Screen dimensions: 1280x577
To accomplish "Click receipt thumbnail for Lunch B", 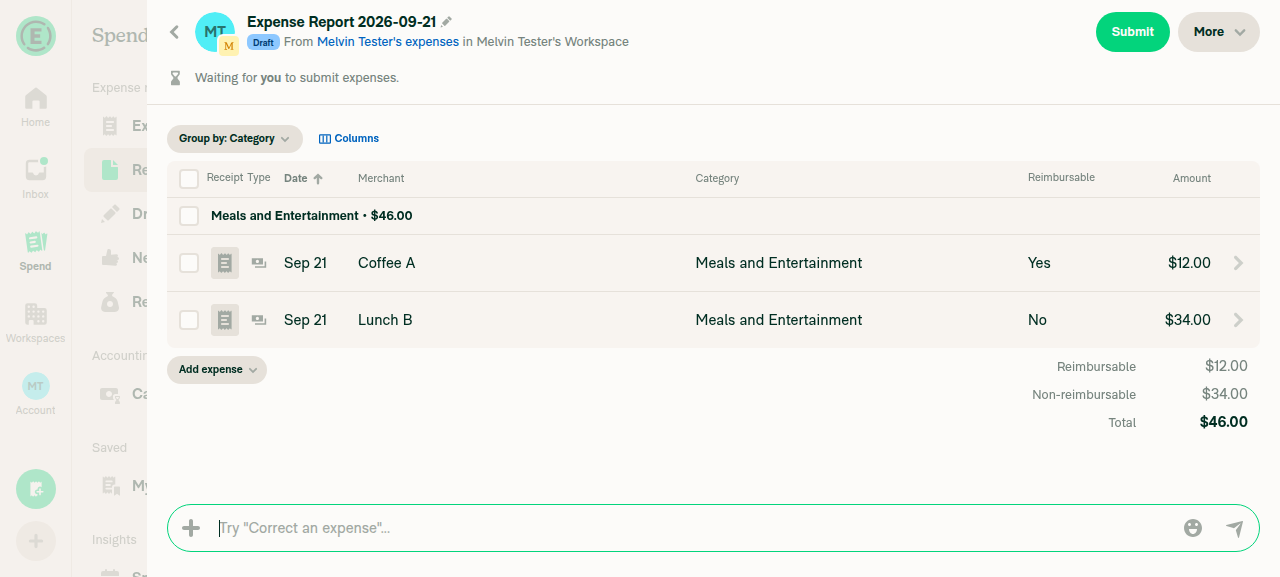I will coord(225,320).
